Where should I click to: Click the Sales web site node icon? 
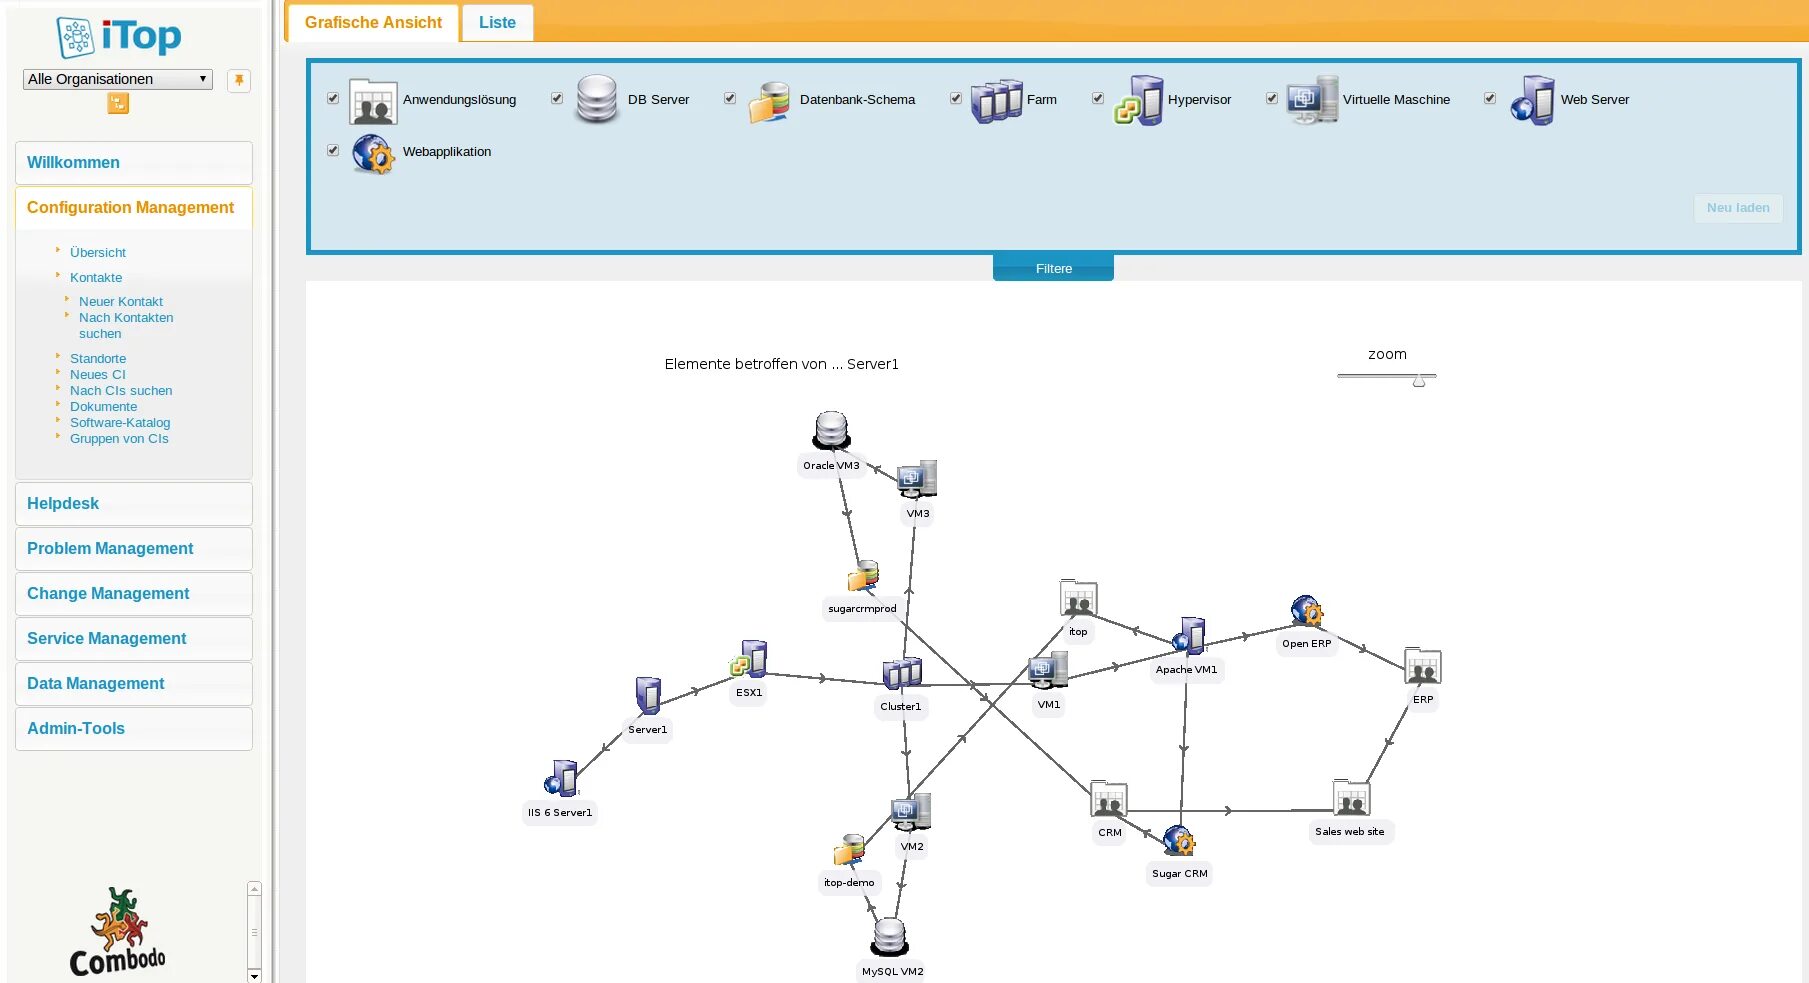click(x=1351, y=798)
